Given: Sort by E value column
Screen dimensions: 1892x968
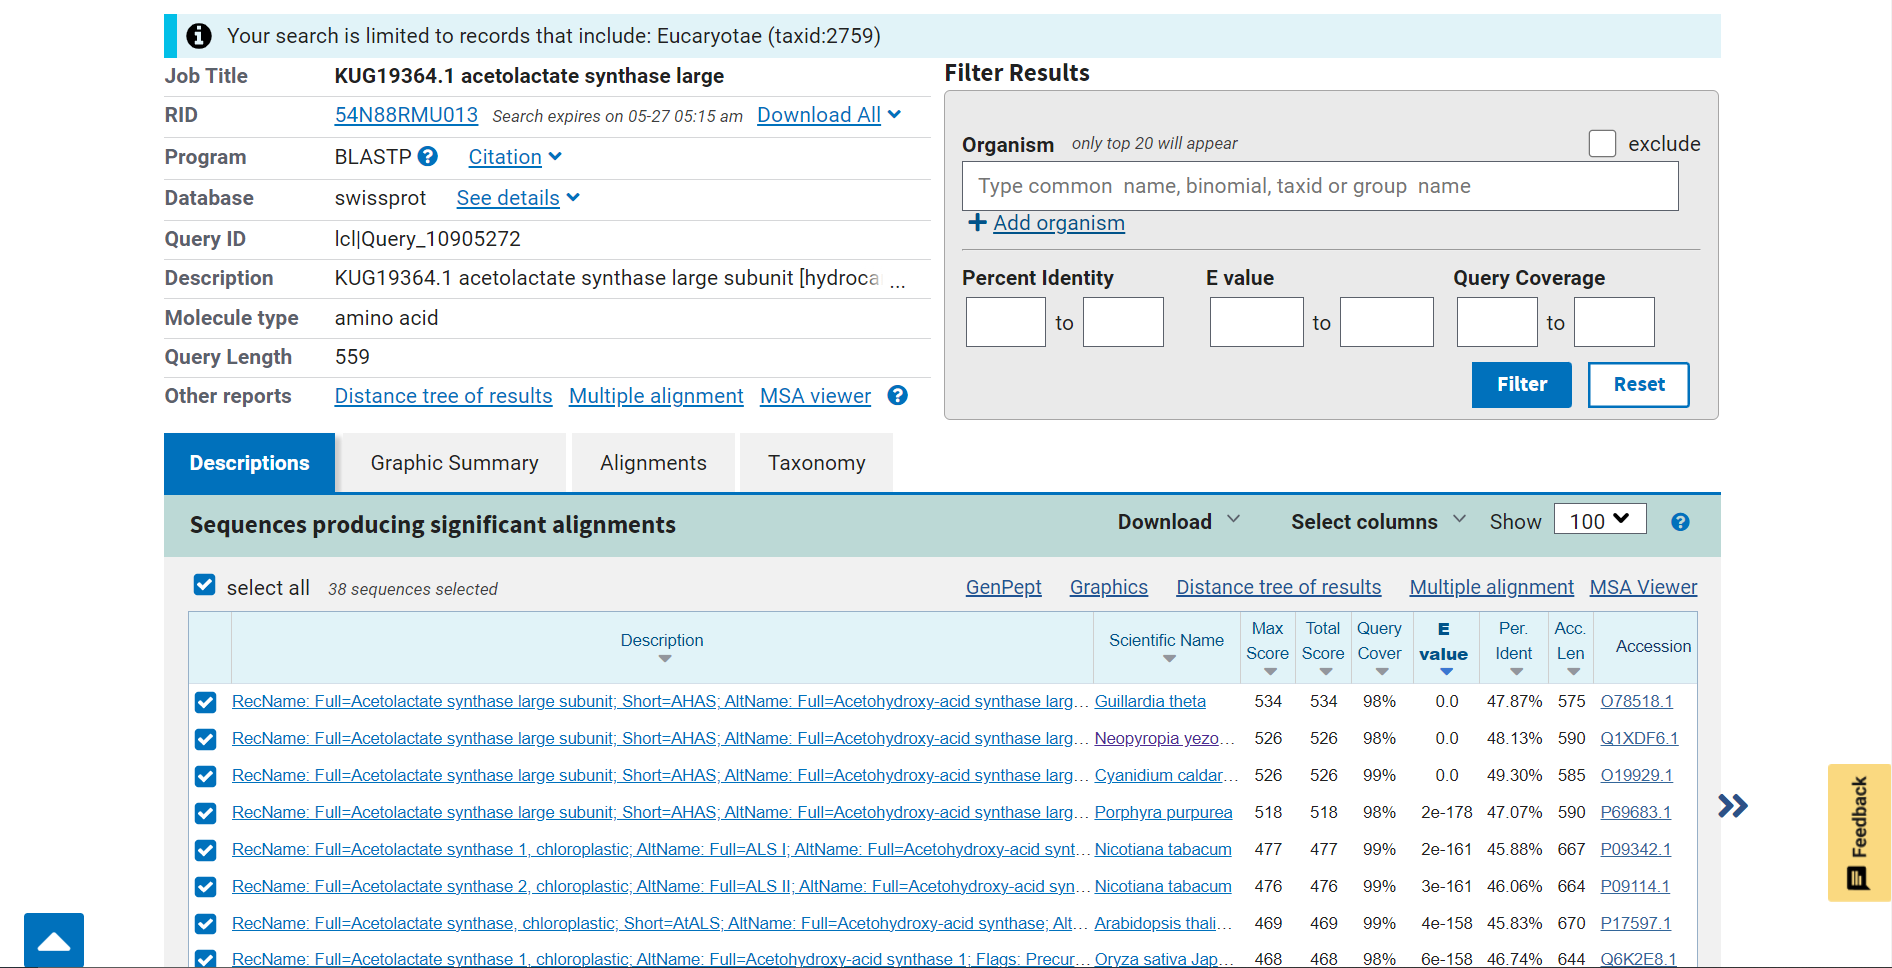Looking at the screenshot, I should tap(1446, 672).
